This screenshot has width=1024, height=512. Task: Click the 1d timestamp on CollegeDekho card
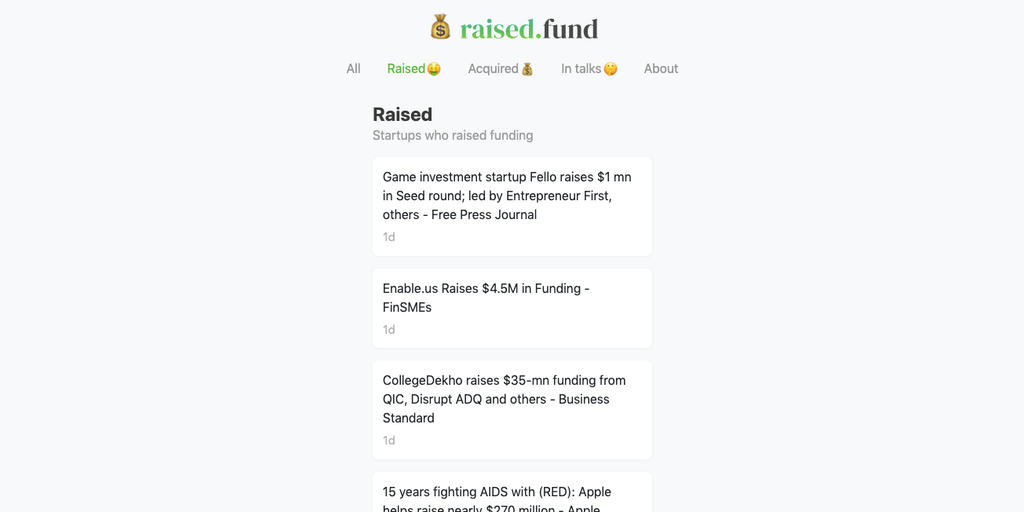[x=389, y=441]
